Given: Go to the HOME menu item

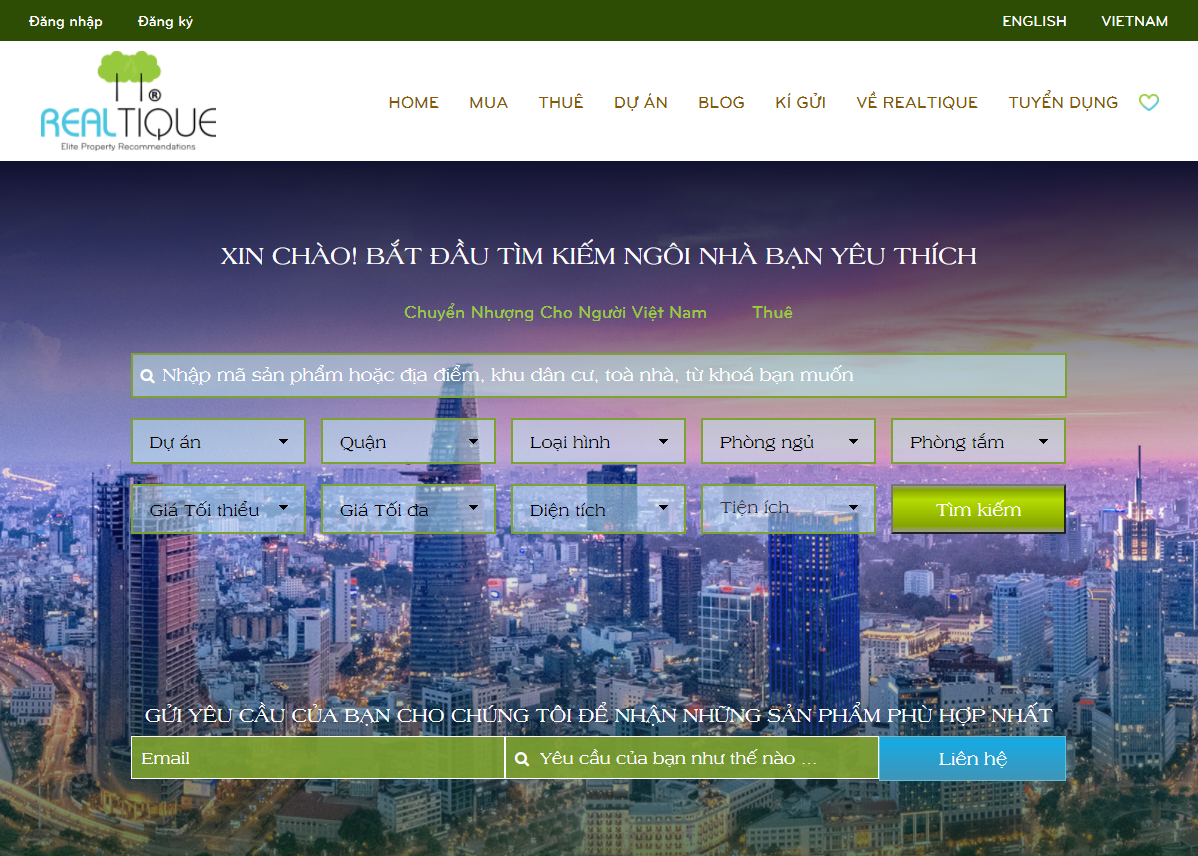Looking at the screenshot, I should tap(413, 102).
